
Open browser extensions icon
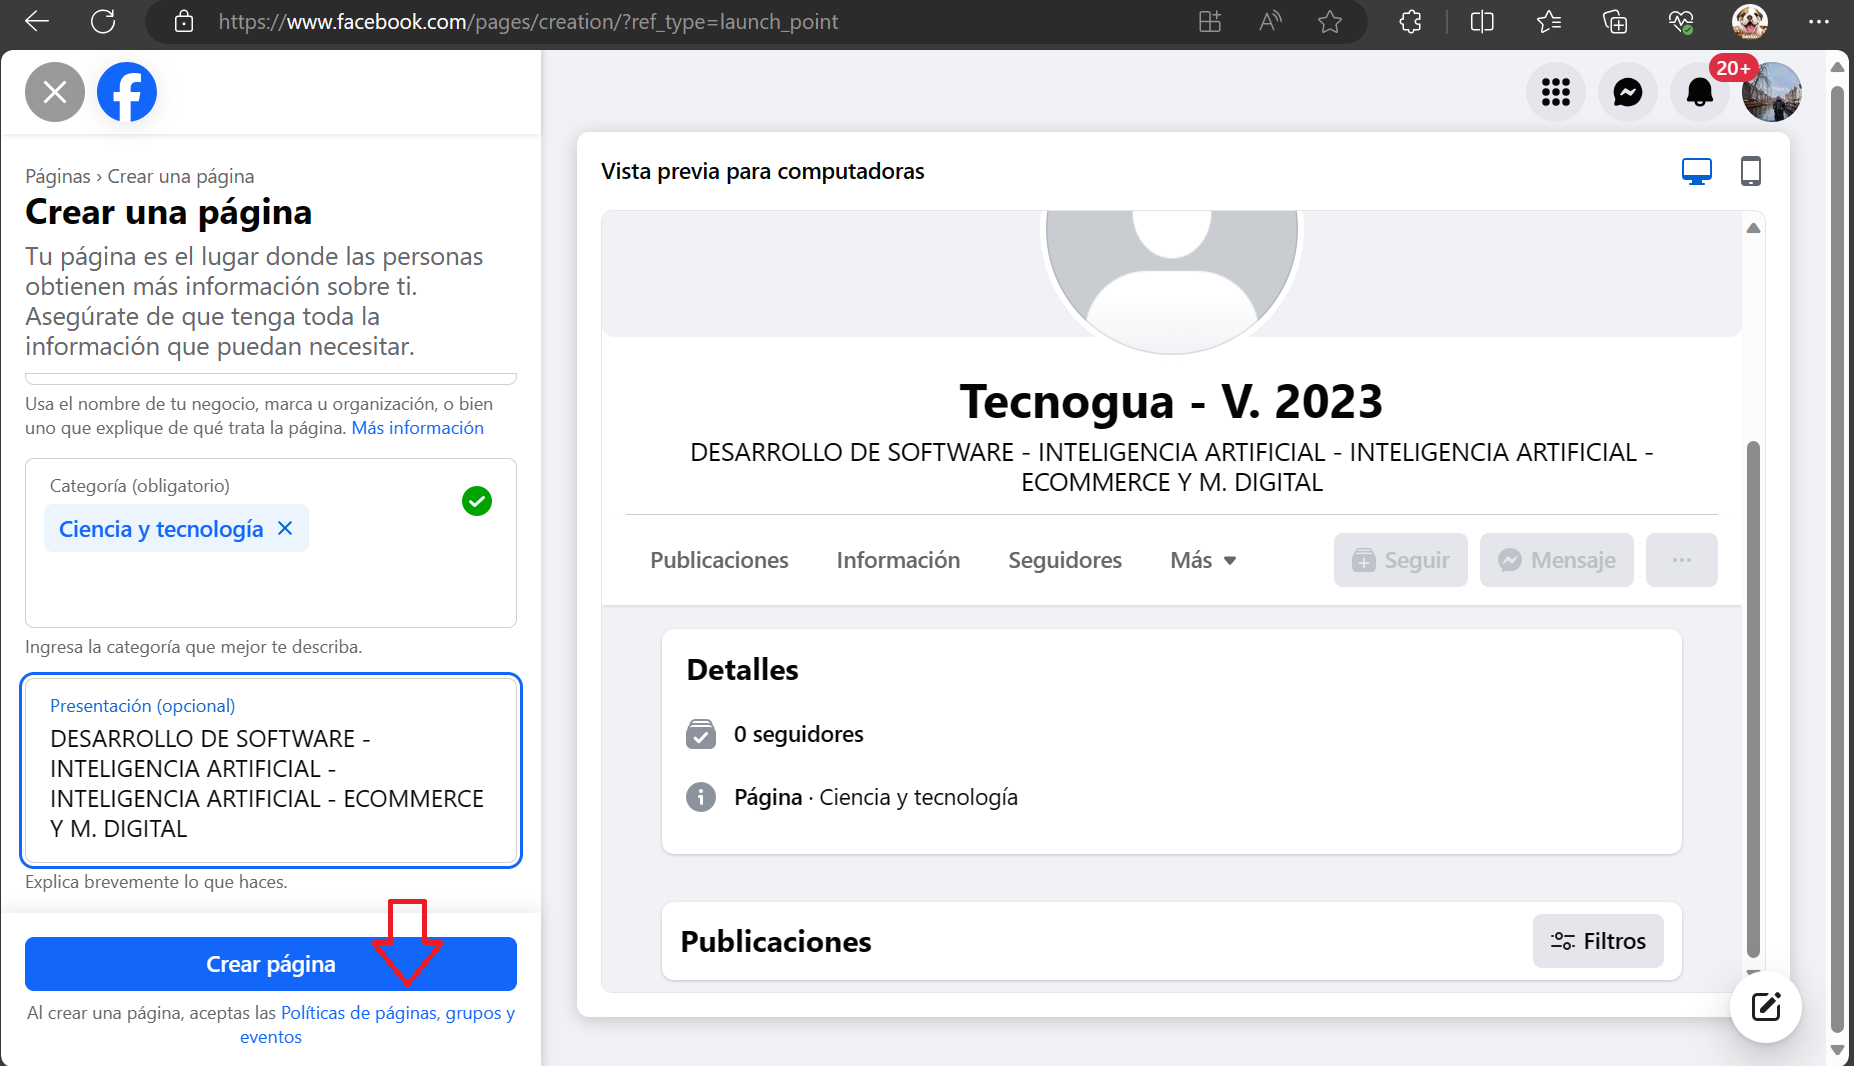coord(1410,21)
